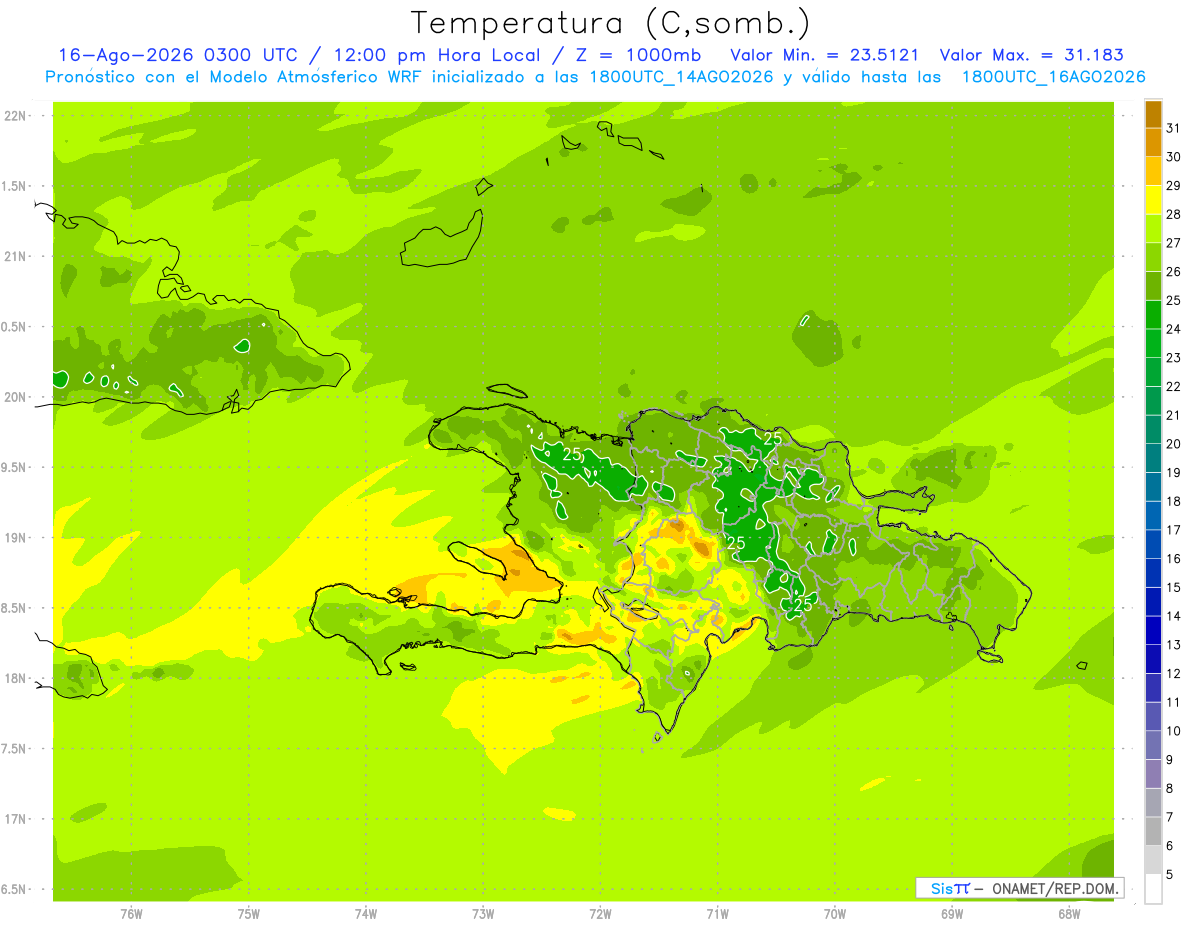Click the colorbar label '8'

[x=1170, y=788]
